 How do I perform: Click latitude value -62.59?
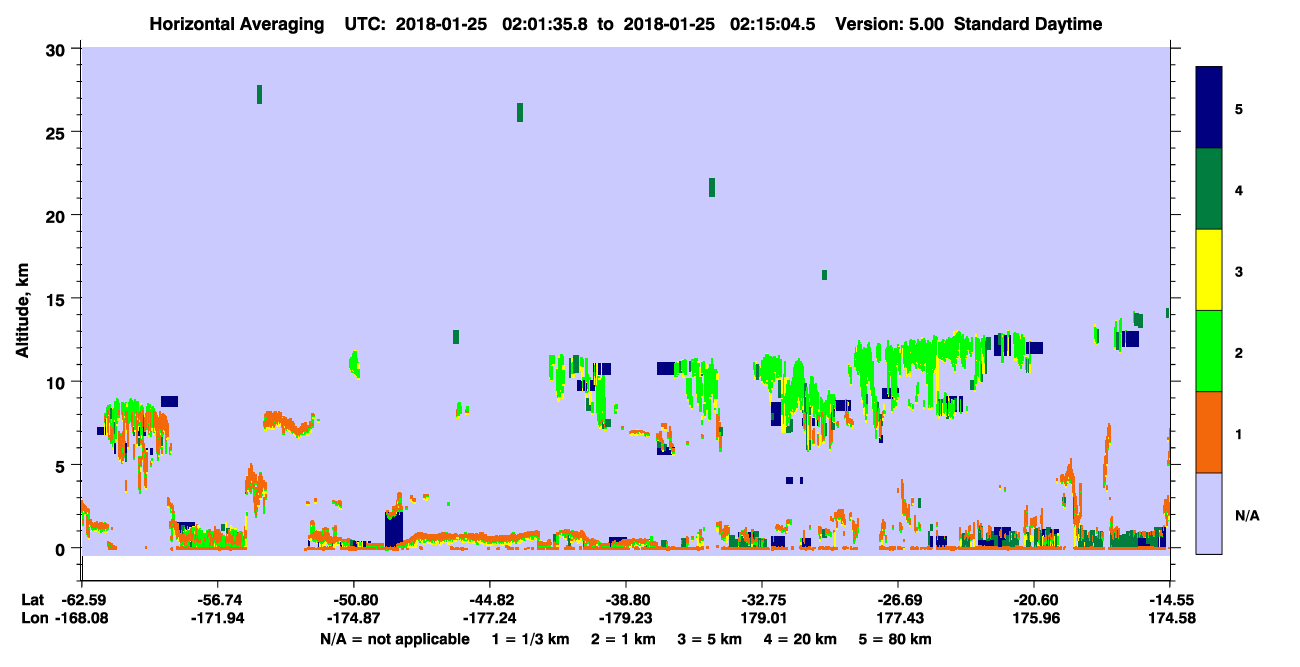pyautogui.click(x=82, y=600)
